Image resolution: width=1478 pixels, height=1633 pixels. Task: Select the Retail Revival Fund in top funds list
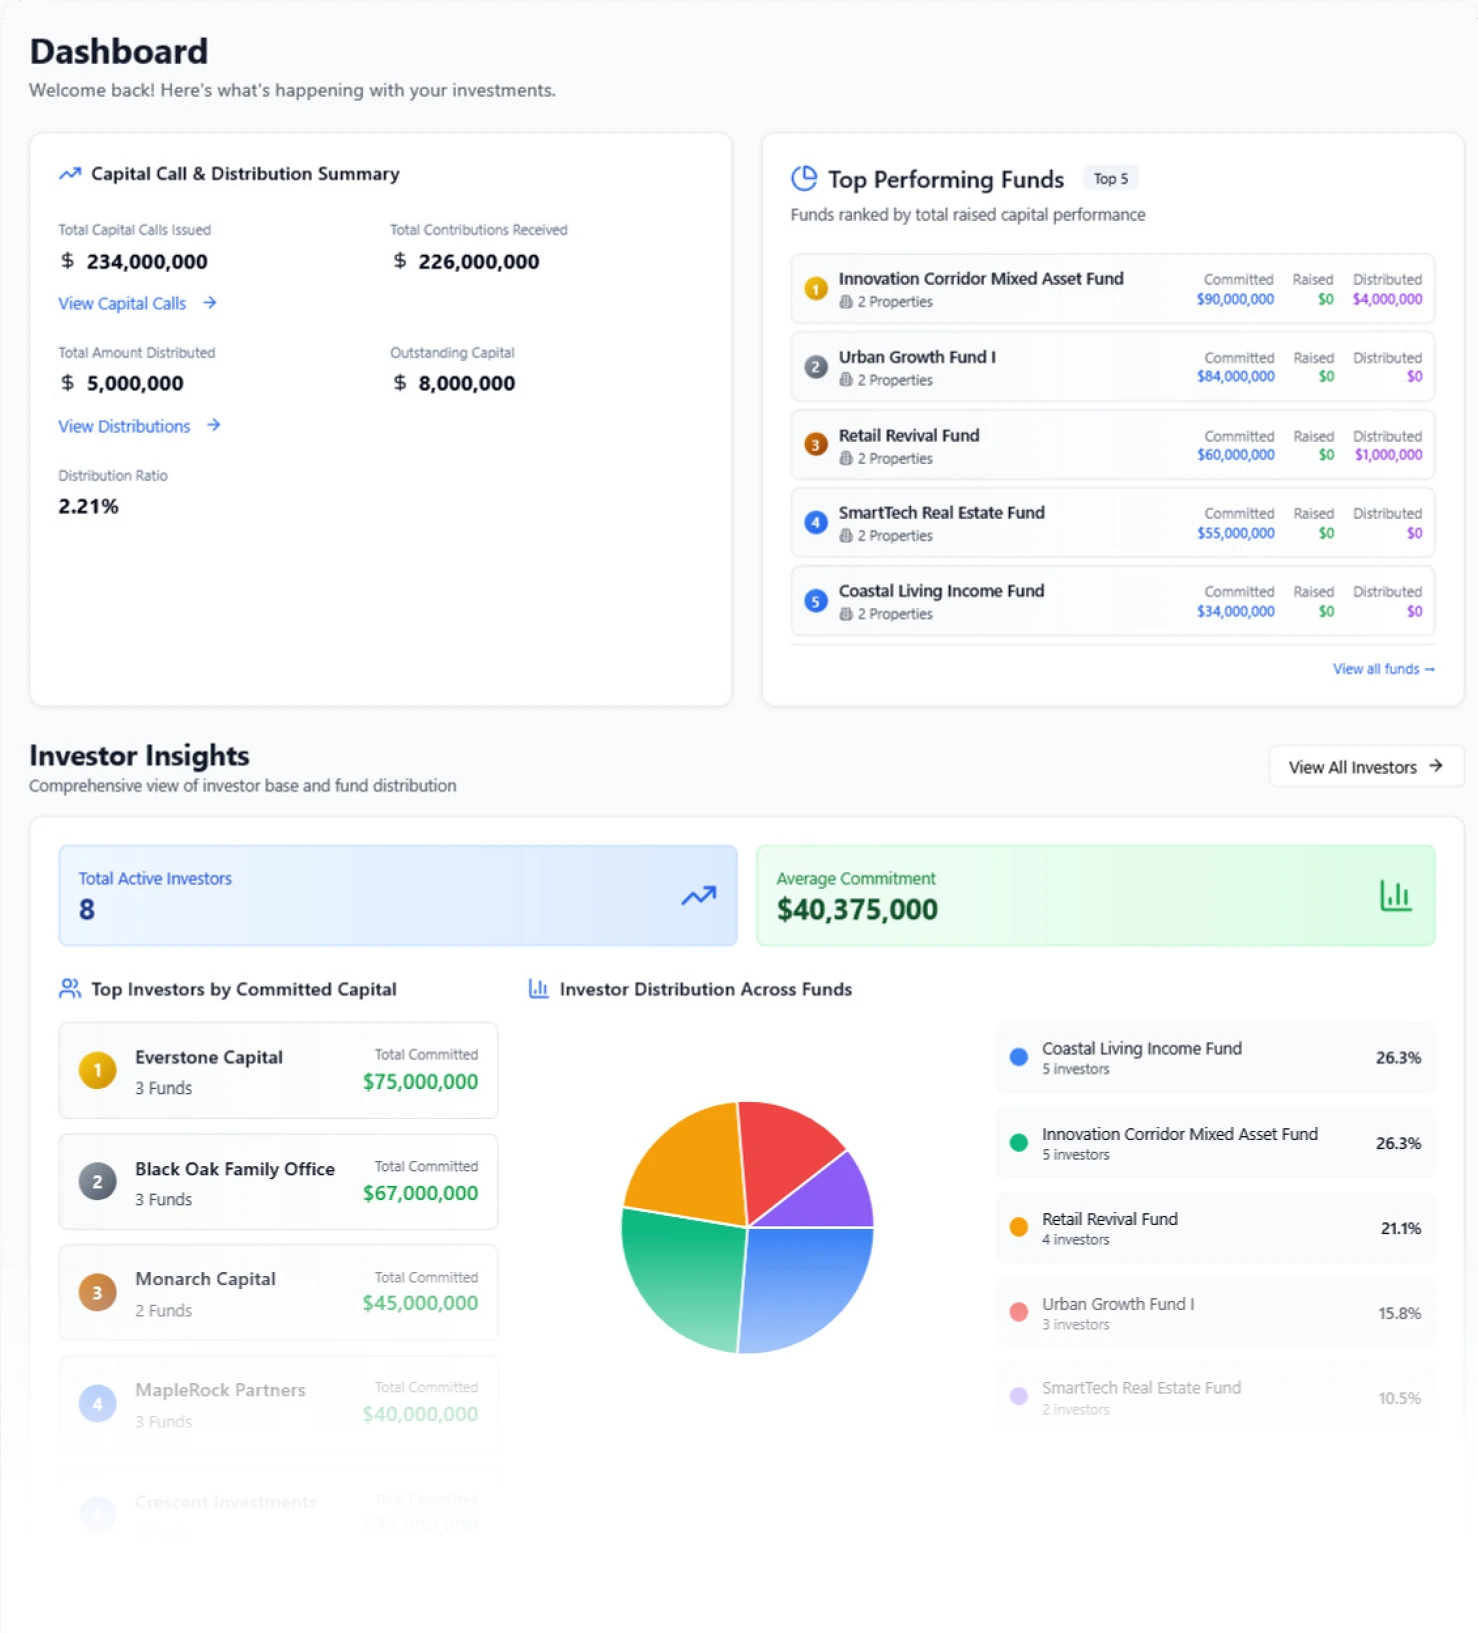point(1112,446)
